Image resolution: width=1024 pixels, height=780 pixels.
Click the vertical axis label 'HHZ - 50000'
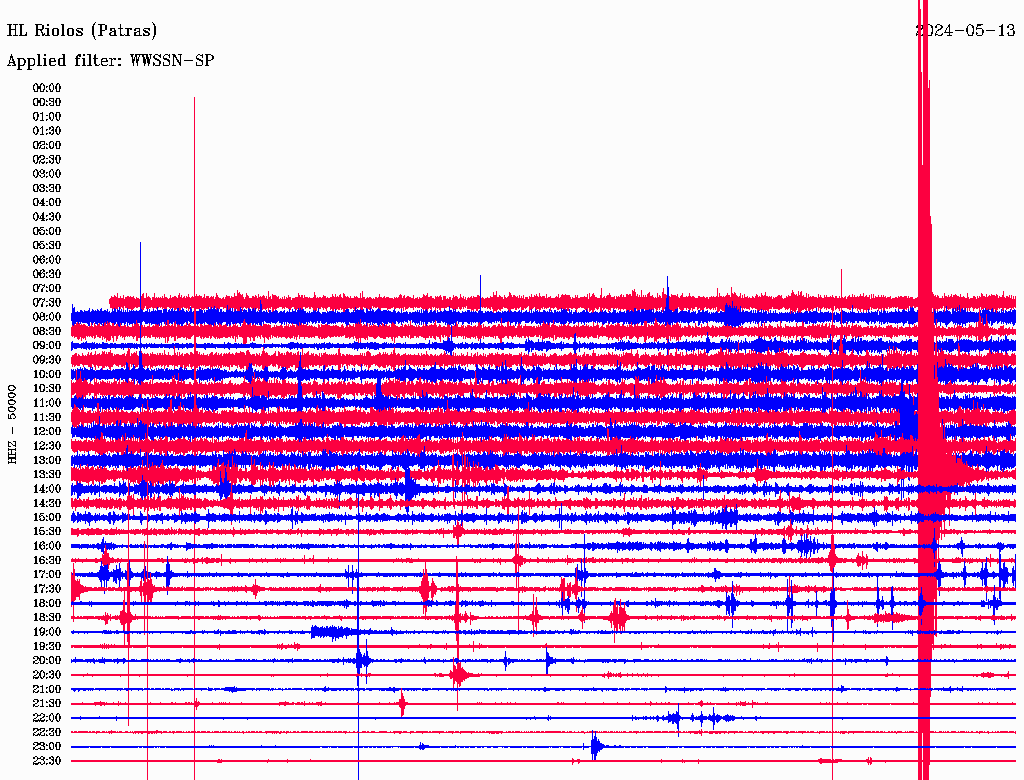click(x=12, y=424)
